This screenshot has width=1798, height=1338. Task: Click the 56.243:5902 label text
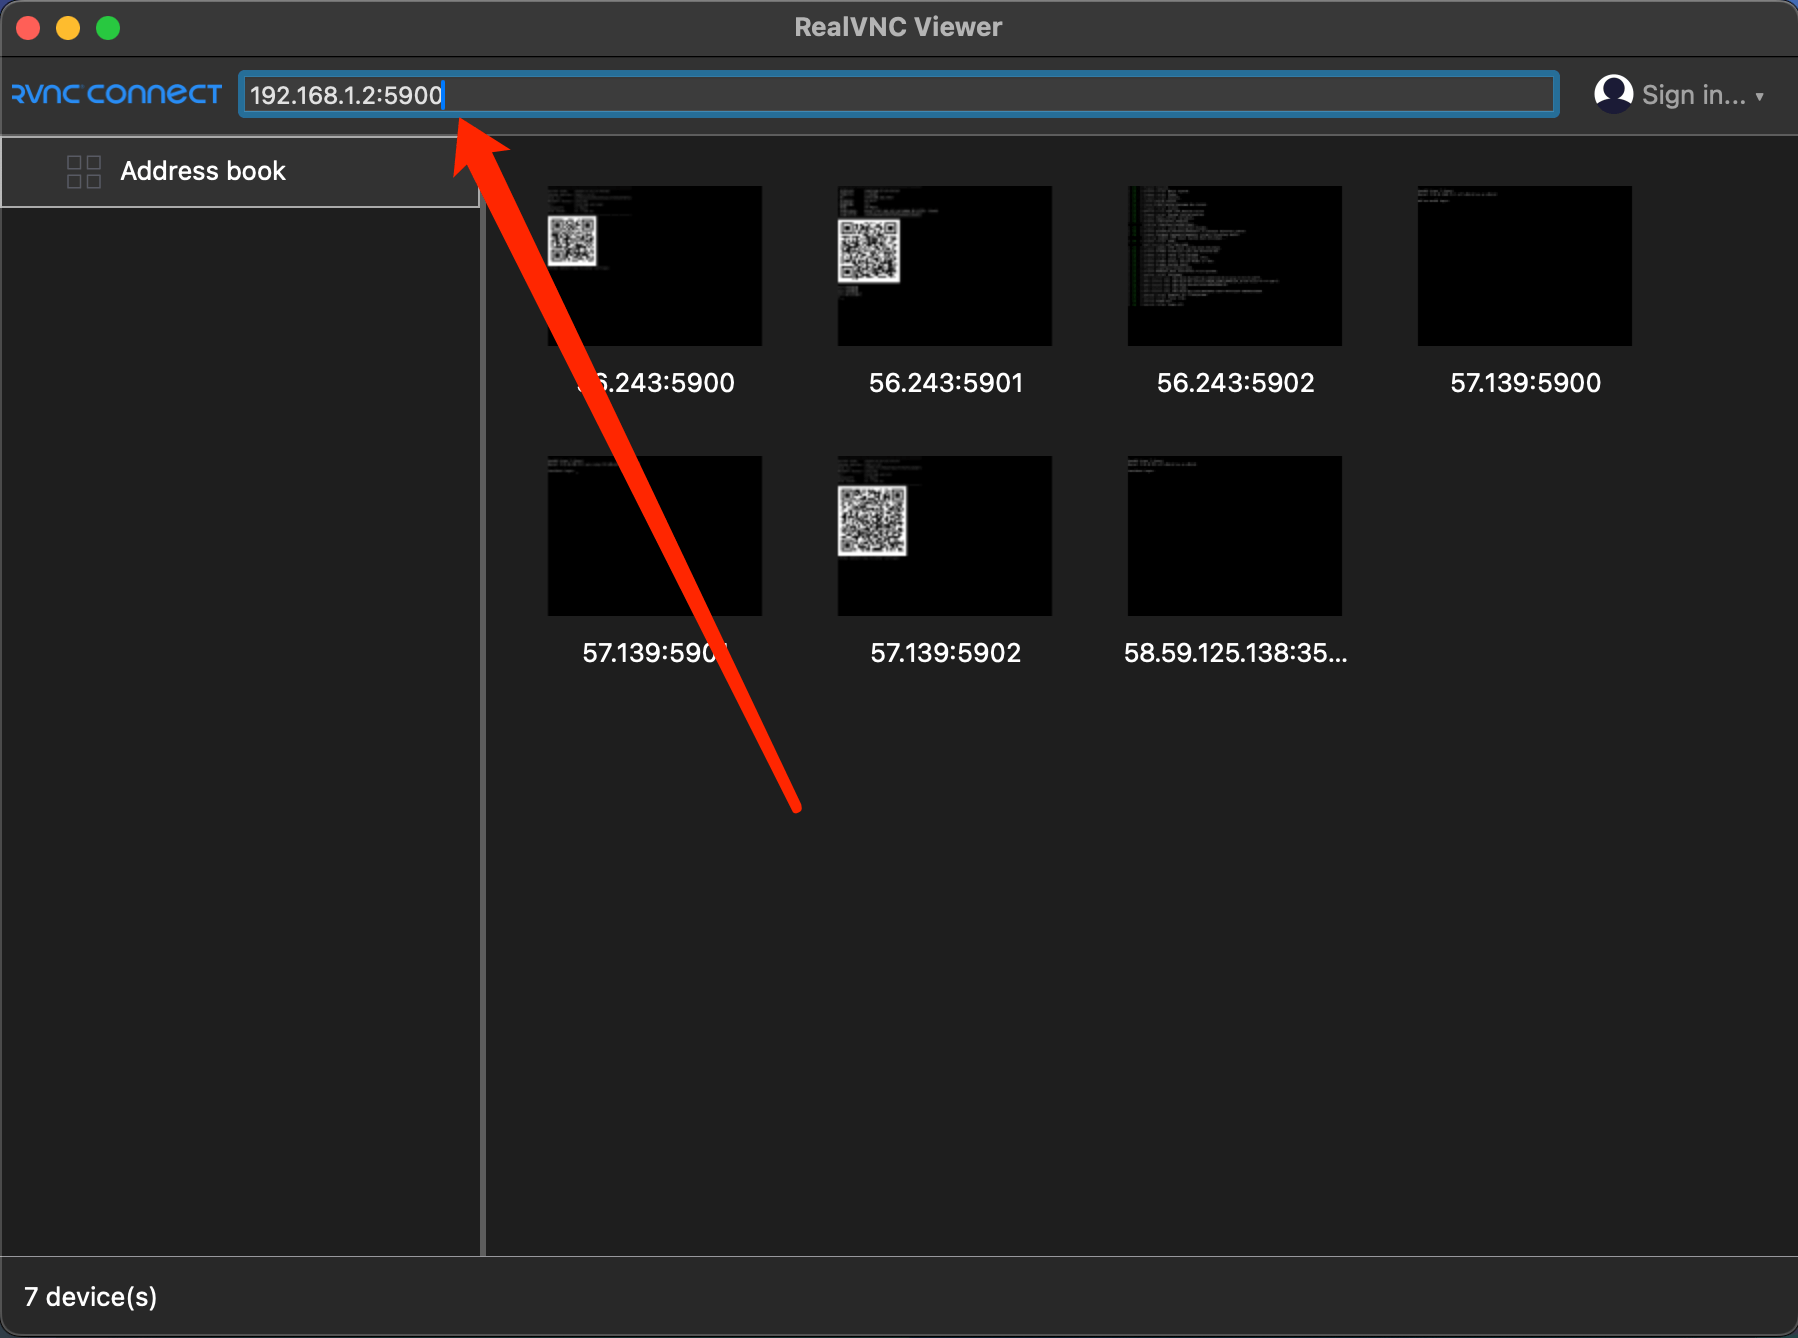[1236, 383]
